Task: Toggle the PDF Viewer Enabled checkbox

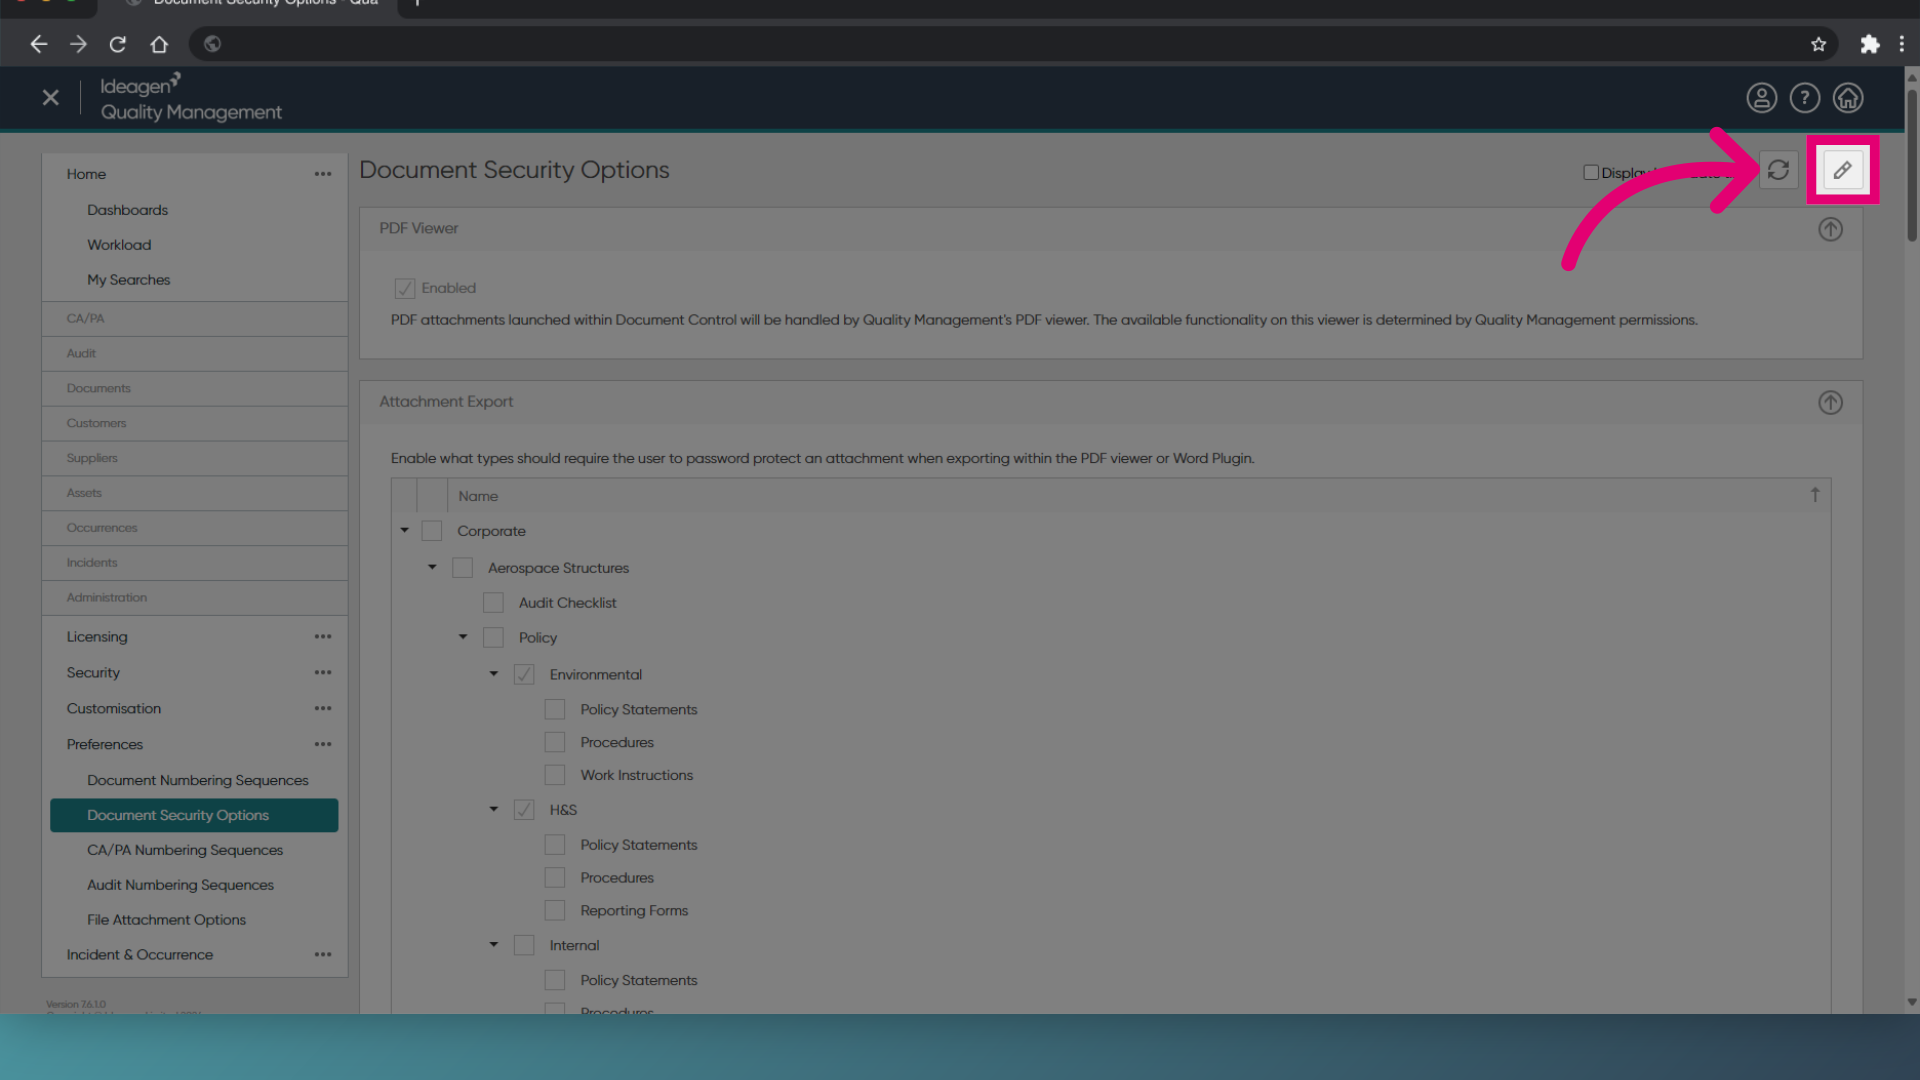Action: pyautogui.click(x=404, y=288)
